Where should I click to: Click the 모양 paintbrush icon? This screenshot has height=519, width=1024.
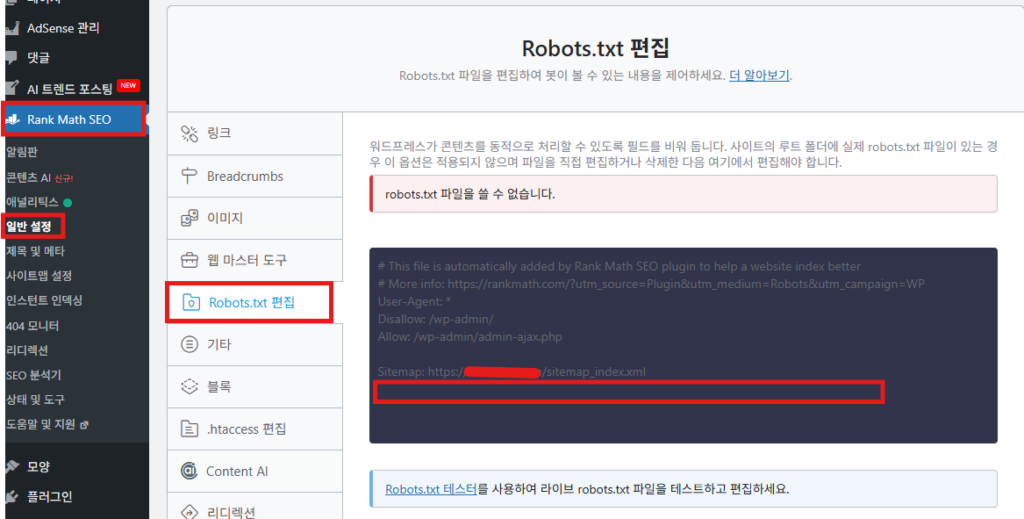(x=11, y=466)
